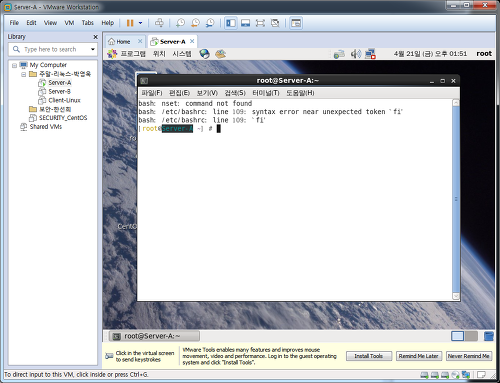The image size is (500, 383).
Task: Click the terminal scrollbar up arrow
Action: point(456,103)
